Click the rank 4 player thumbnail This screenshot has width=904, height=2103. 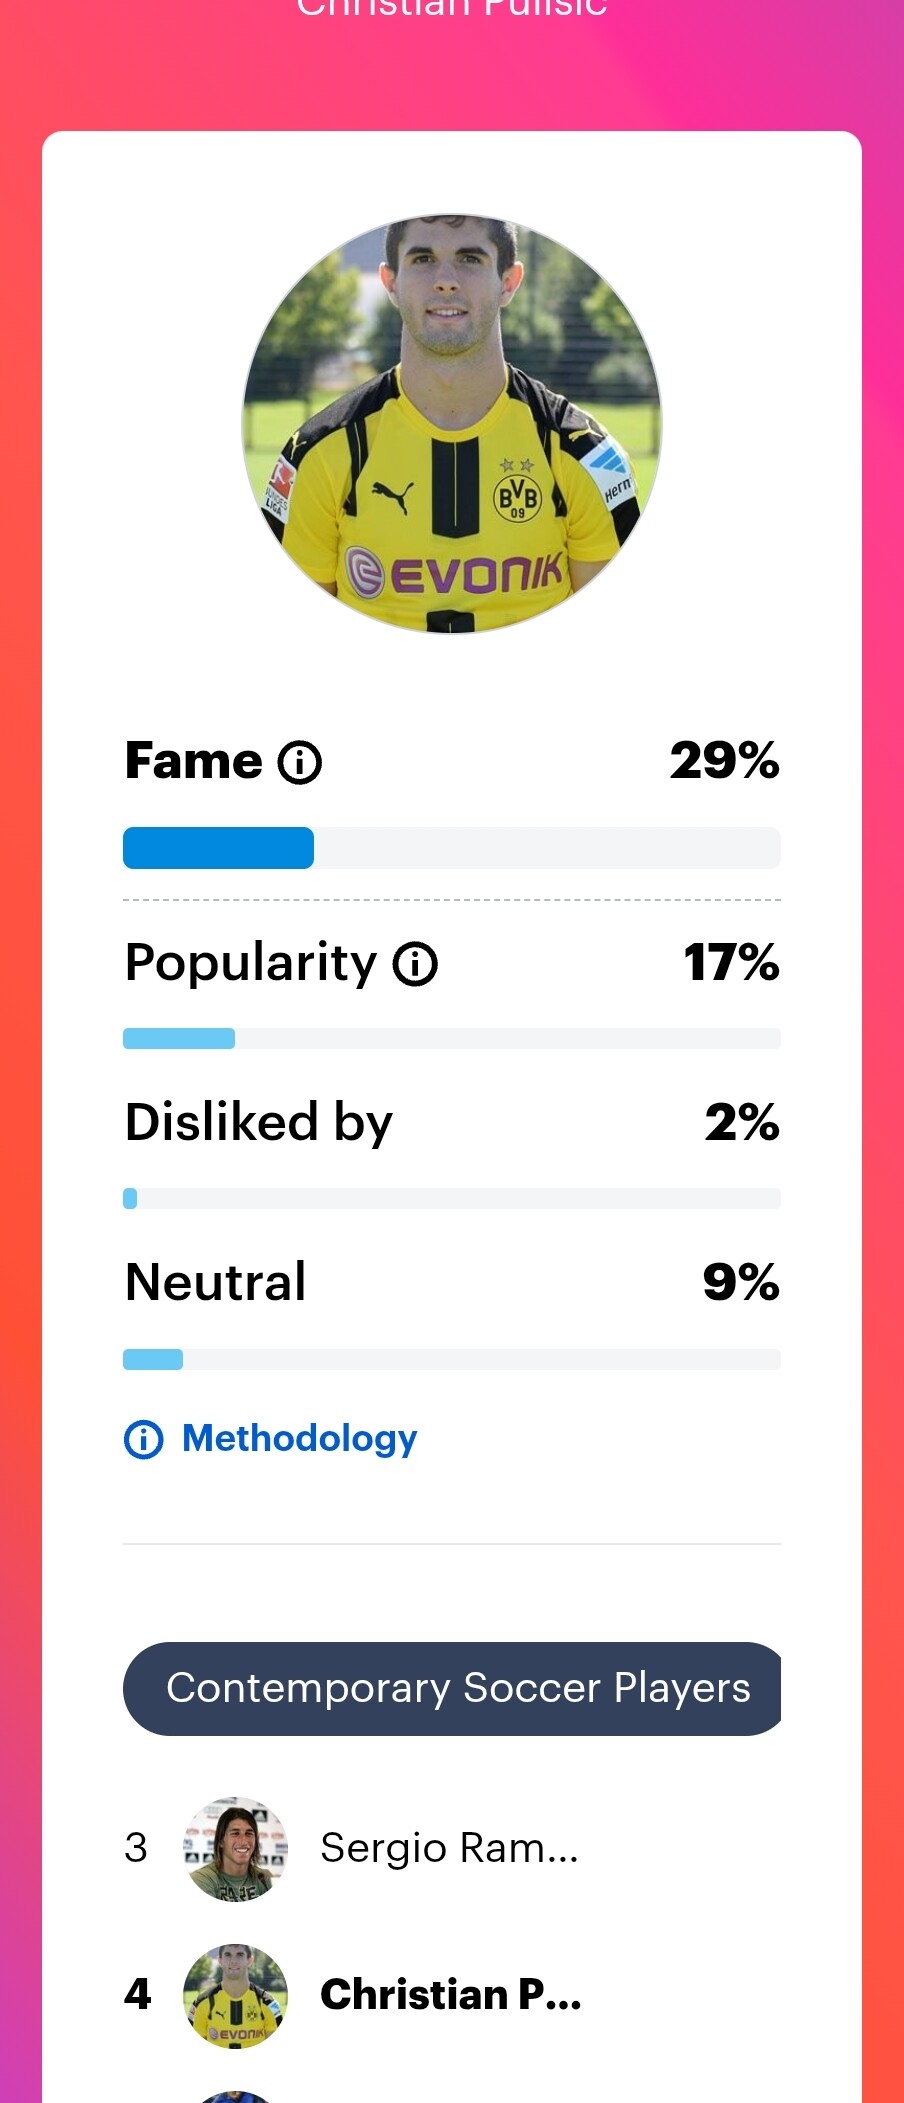(x=236, y=1995)
